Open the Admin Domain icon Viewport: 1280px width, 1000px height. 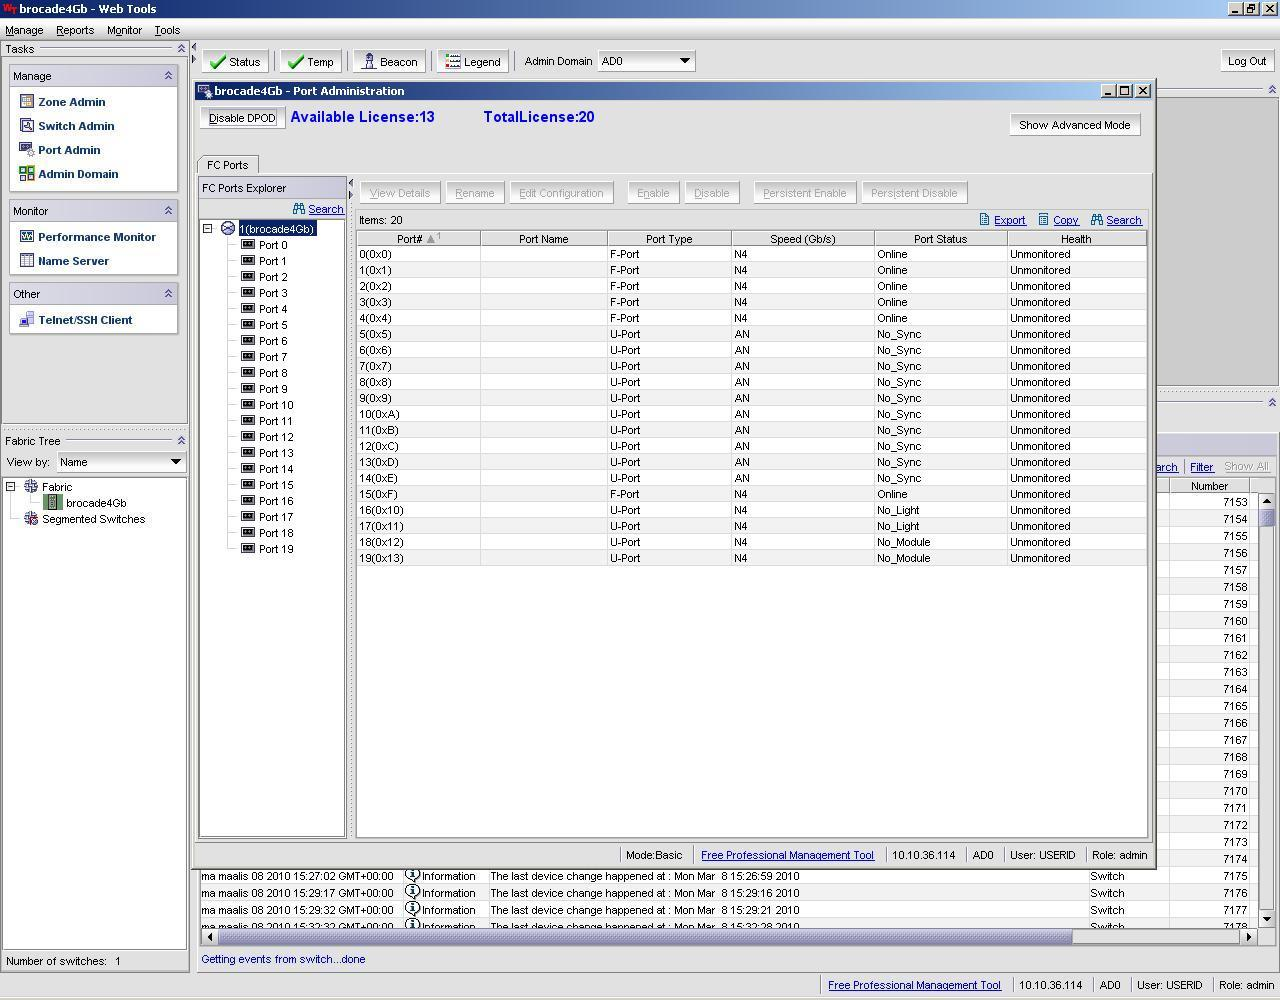coord(27,173)
